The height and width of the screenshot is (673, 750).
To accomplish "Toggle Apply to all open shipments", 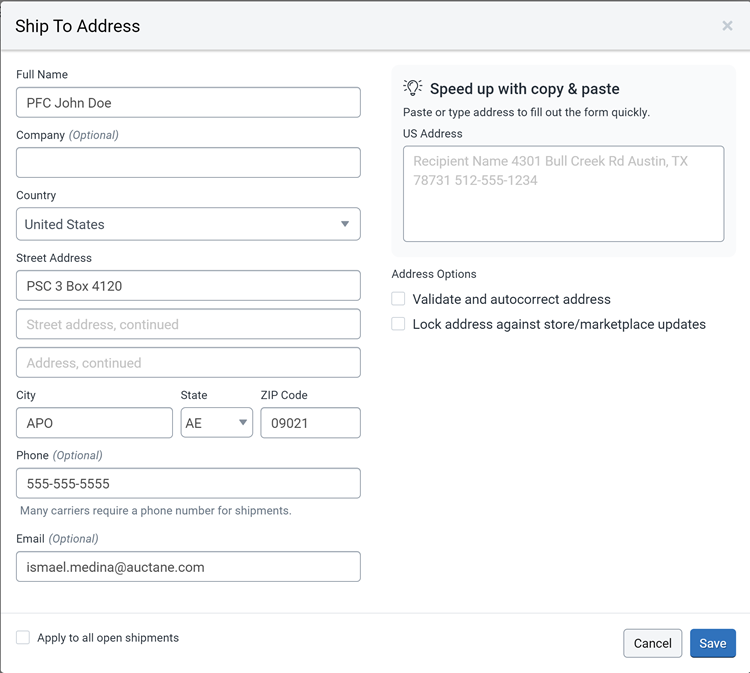I will [23, 638].
